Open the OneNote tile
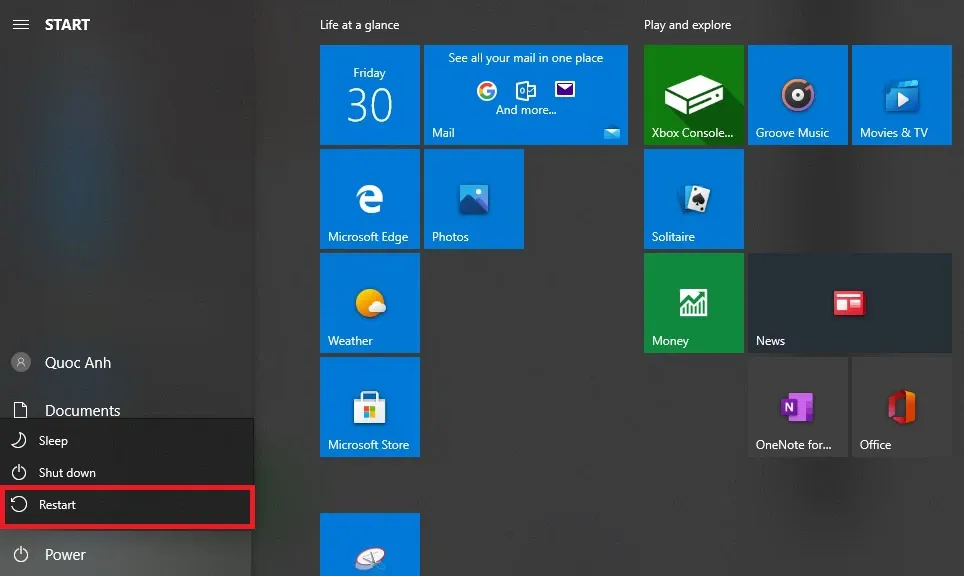The height and width of the screenshot is (576, 964). click(797, 407)
